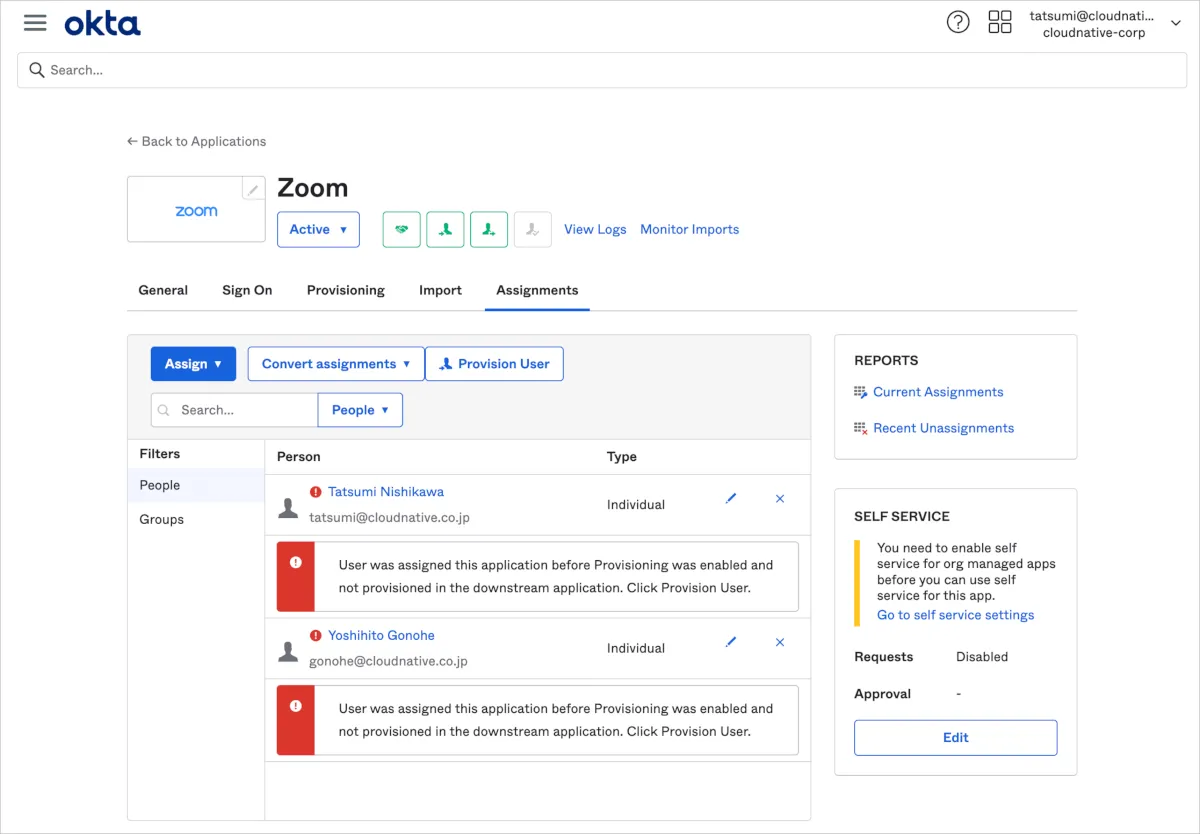Open the Active status dropdown
The width and height of the screenshot is (1200, 834).
point(318,229)
